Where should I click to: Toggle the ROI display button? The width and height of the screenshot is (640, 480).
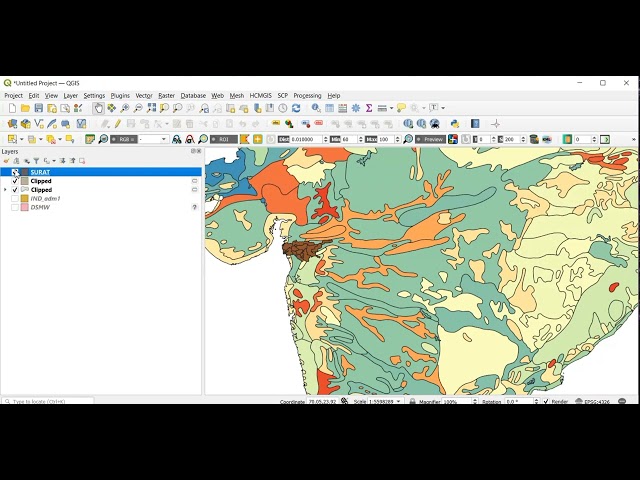224,139
